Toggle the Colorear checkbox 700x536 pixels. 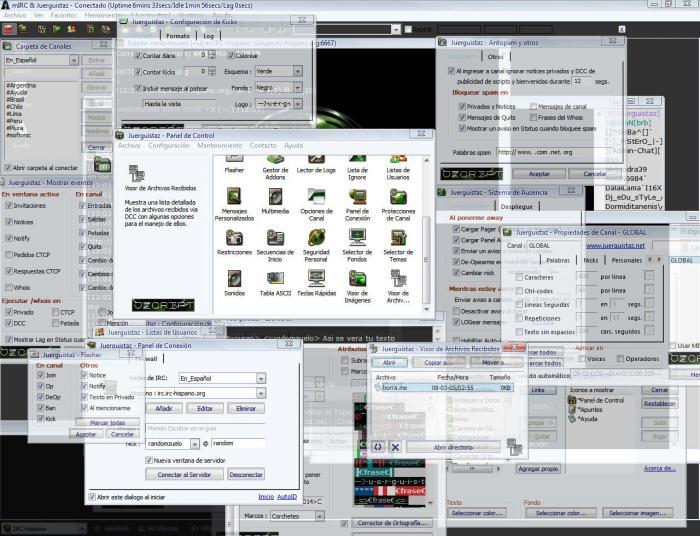pos(231,55)
